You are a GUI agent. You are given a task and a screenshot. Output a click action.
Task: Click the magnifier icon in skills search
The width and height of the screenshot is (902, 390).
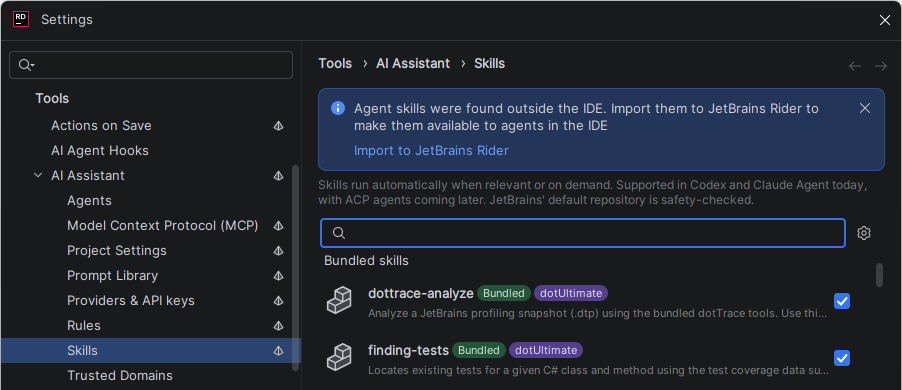(x=339, y=233)
